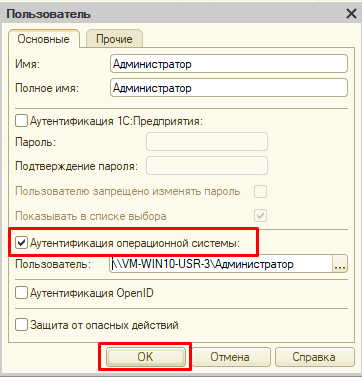The width and height of the screenshot is (362, 377).
Task: Click the Пользователь dialog title bar
Action: pos(173,14)
